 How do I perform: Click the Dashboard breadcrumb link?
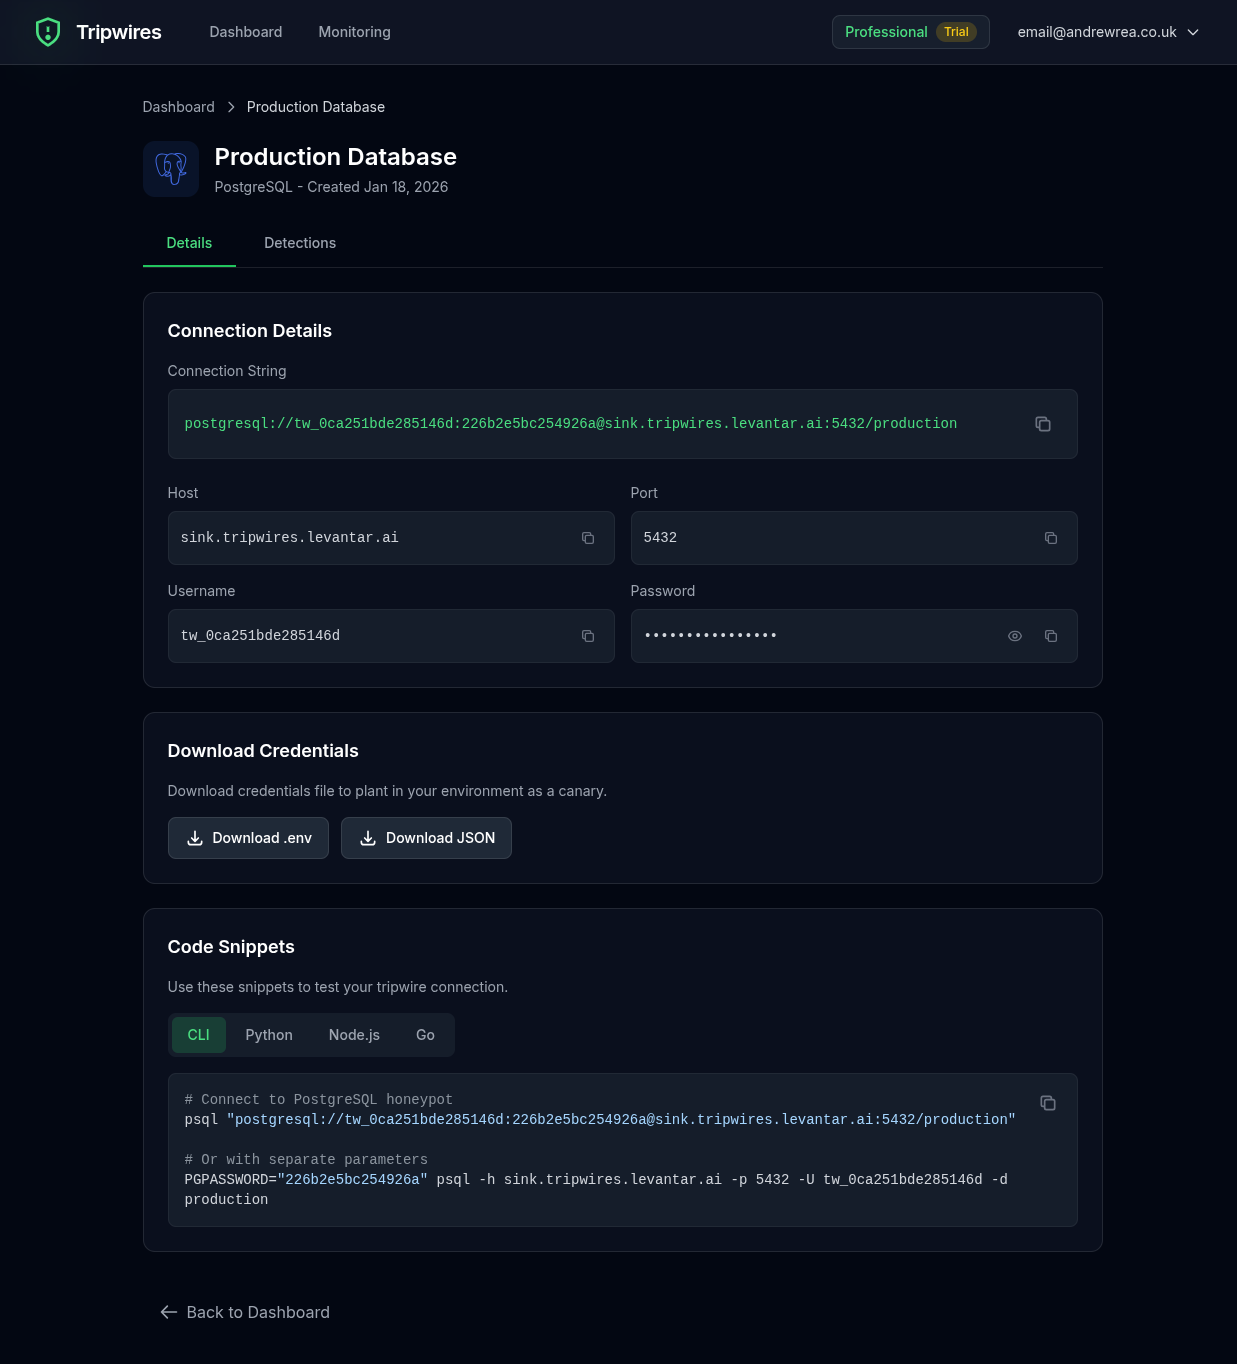tap(178, 107)
